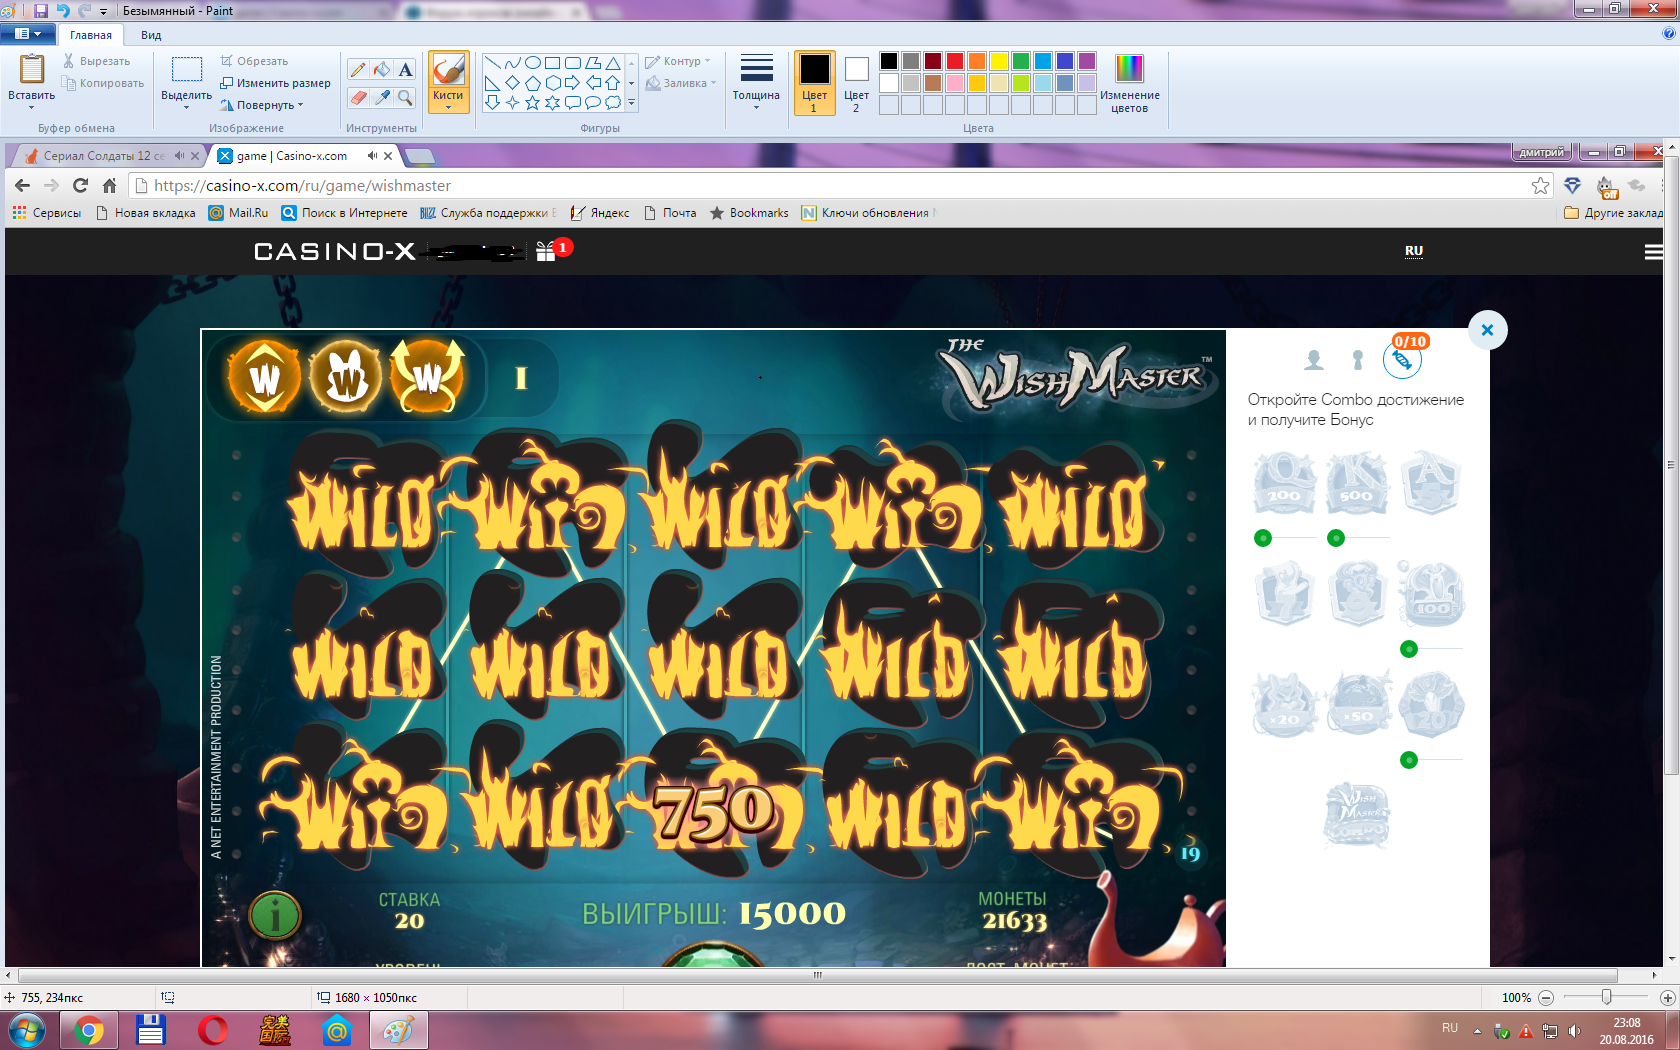The image size is (1680, 1050).
Task: Activate the Выделить selection tool
Action: 186,69
